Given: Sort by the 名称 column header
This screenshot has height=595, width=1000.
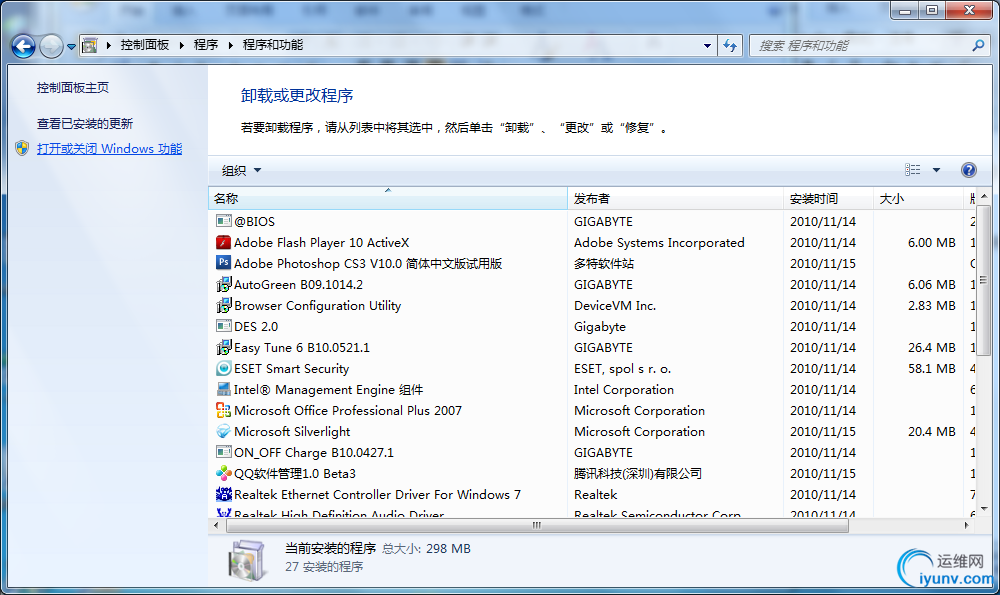Looking at the screenshot, I should (388, 198).
